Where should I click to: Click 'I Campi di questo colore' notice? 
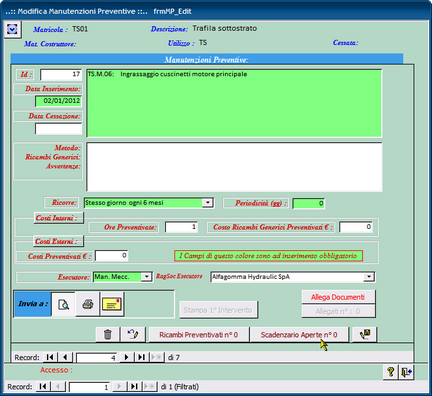(268, 256)
